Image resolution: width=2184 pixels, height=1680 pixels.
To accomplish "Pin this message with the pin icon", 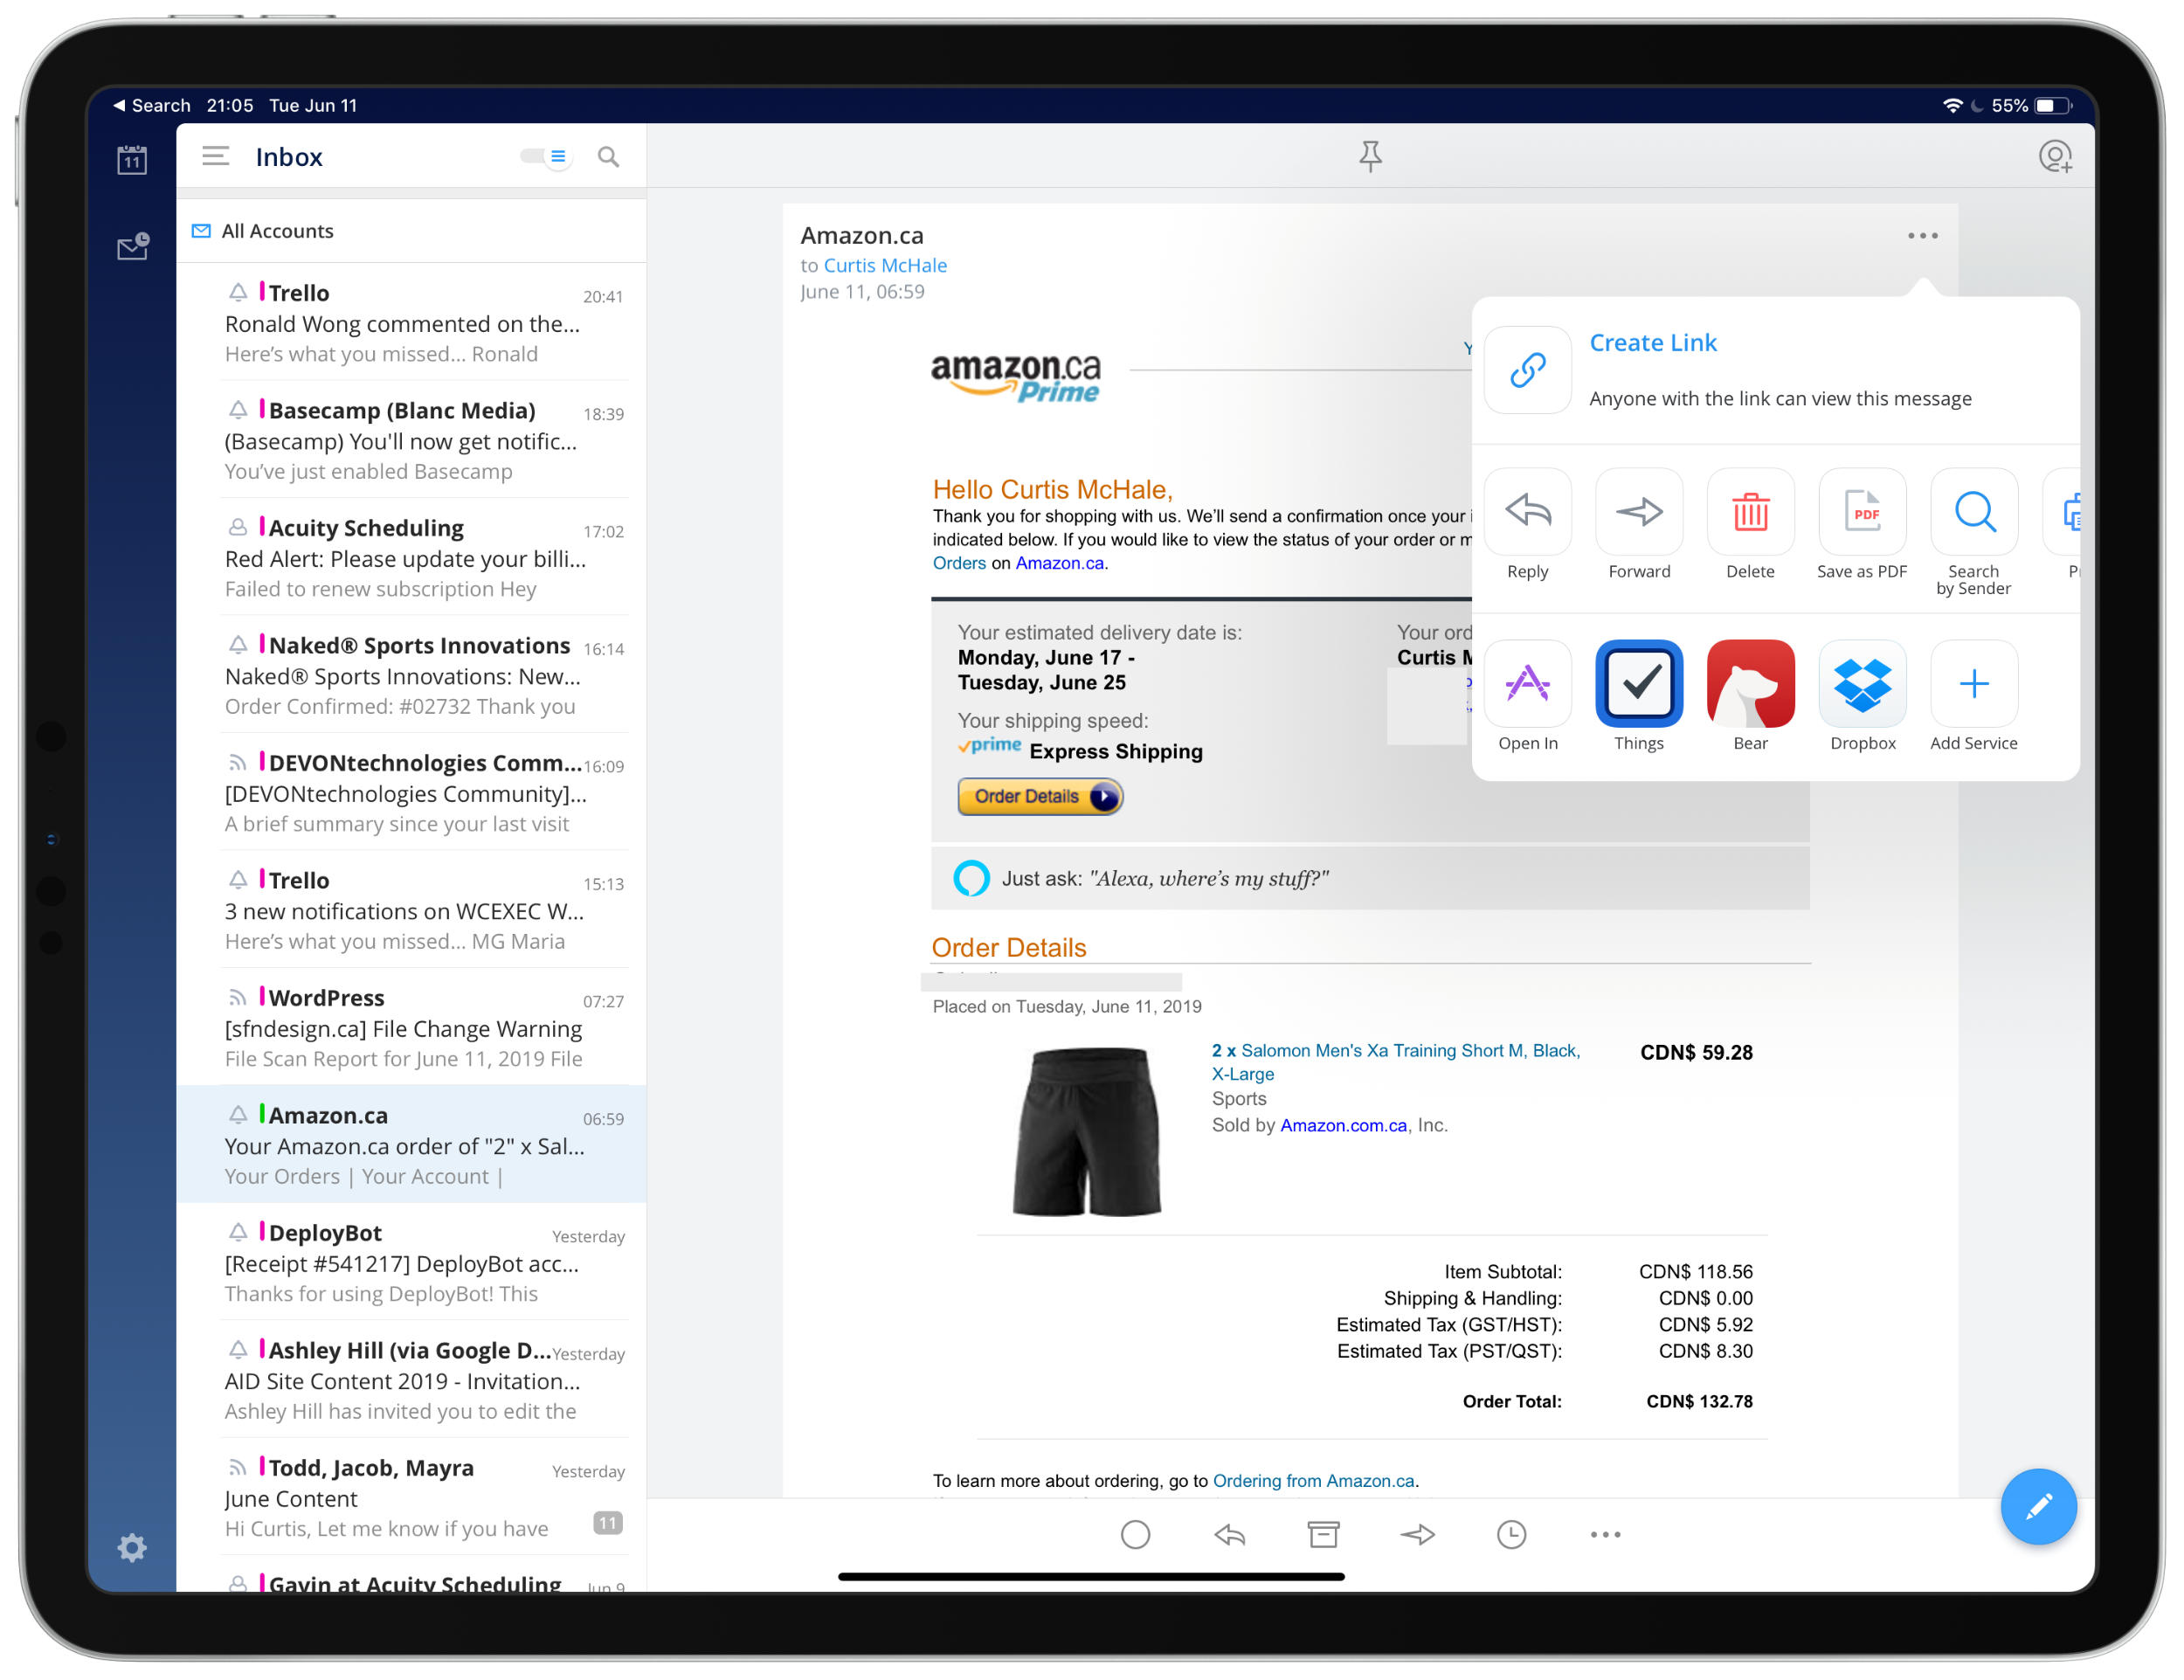I will point(1370,156).
